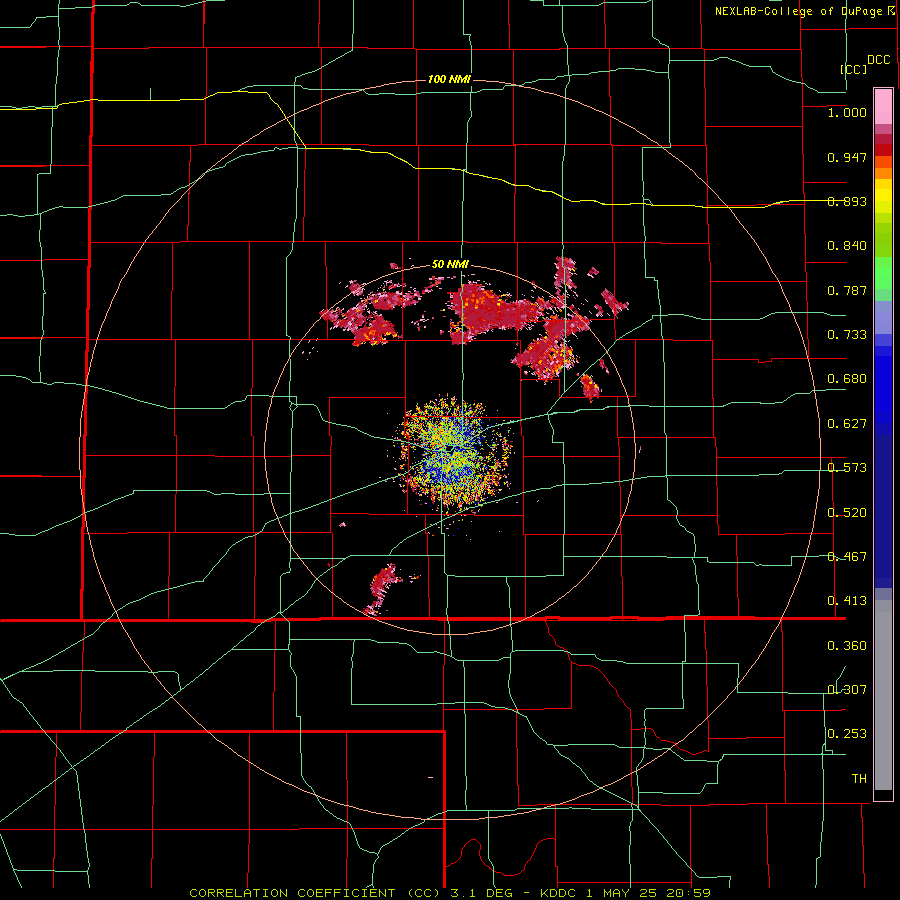Select the 0.573 scale value
This screenshot has height=900, width=900.
[847, 468]
